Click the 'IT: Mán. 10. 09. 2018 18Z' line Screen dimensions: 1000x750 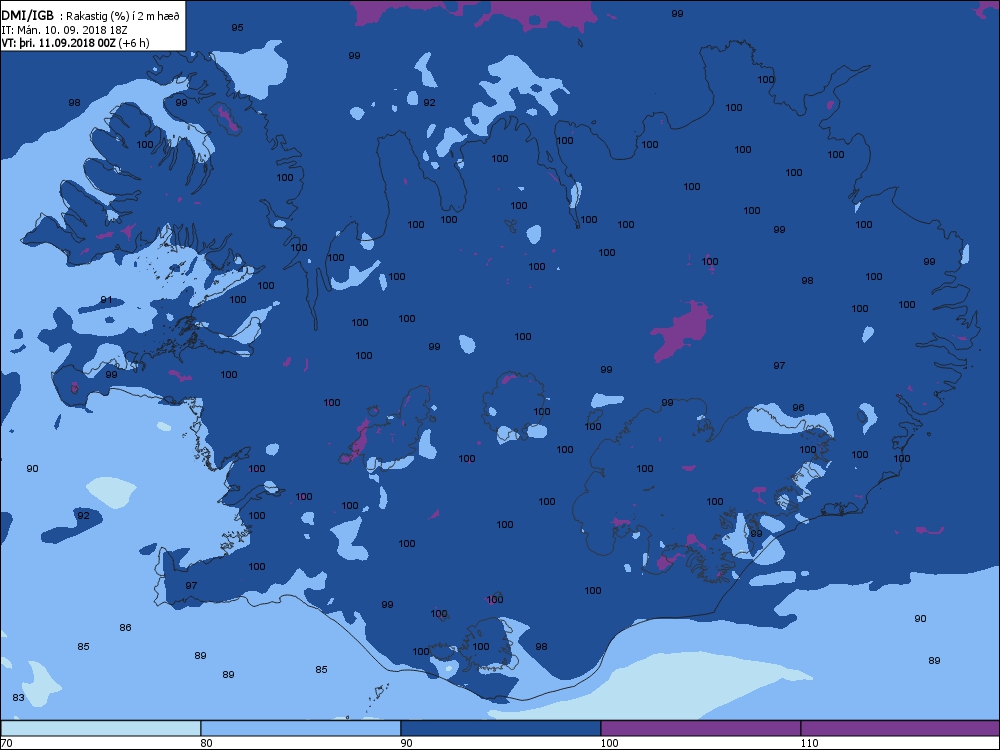coord(65,29)
